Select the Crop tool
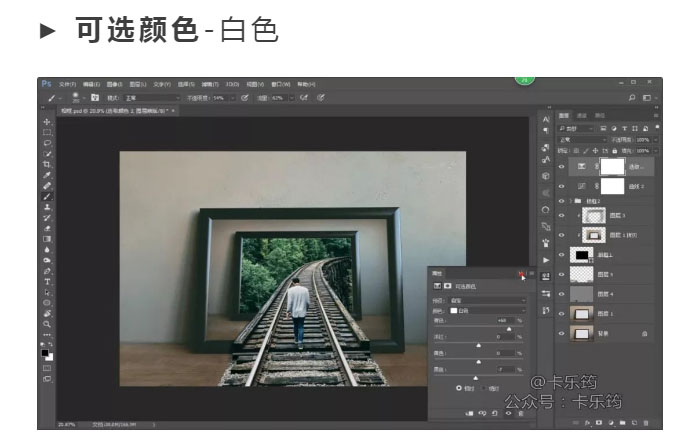Screen dimensions: 700x432 [47, 164]
